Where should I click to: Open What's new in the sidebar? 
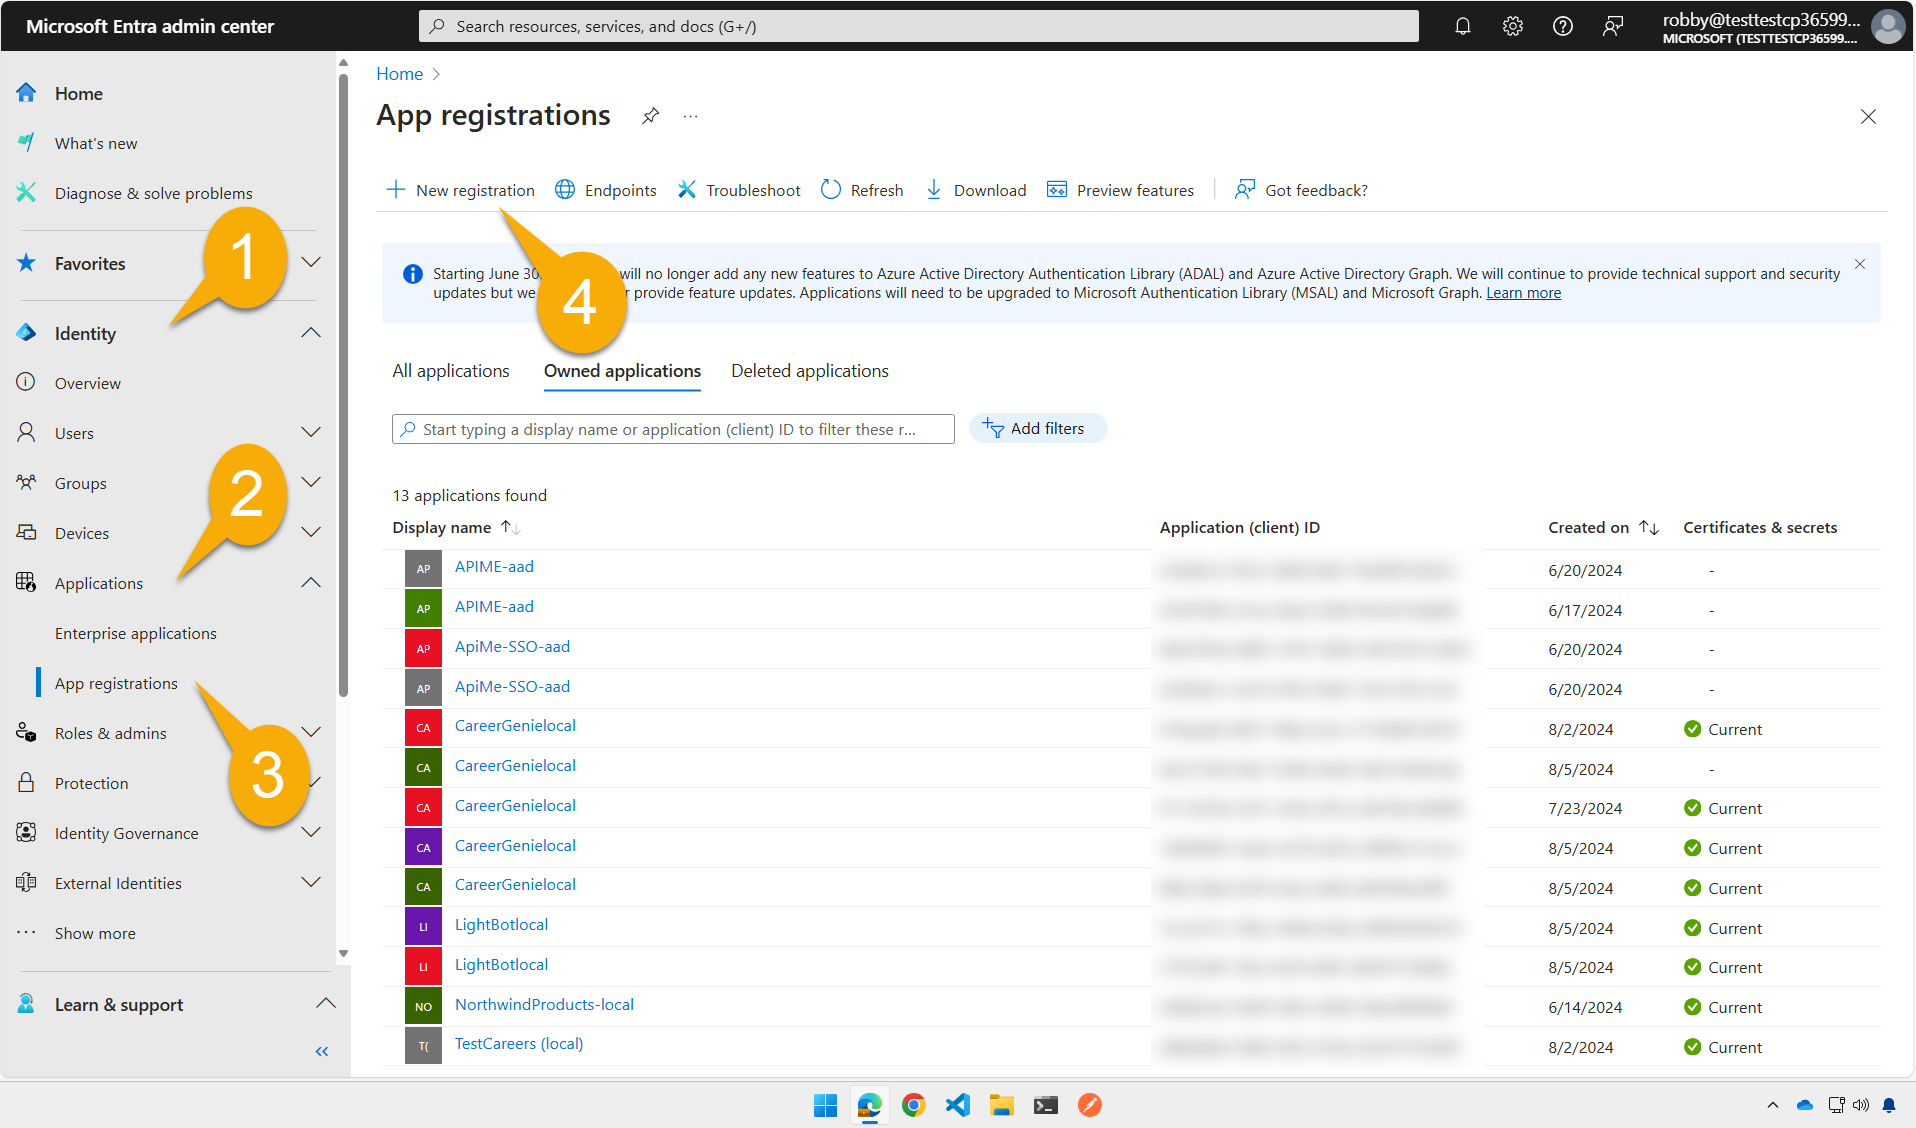pos(95,143)
